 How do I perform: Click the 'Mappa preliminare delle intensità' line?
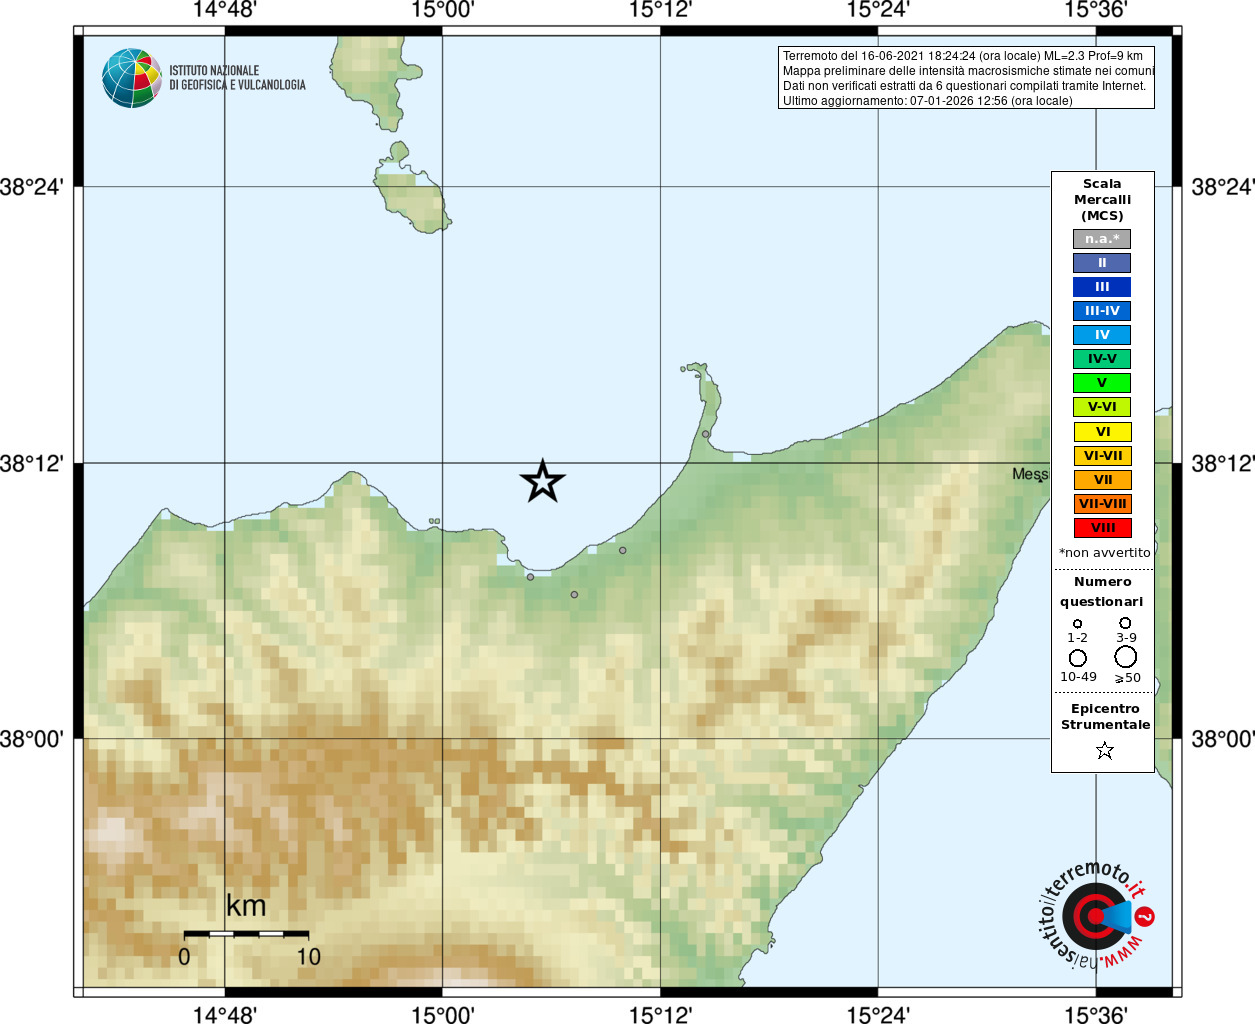(x=968, y=71)
